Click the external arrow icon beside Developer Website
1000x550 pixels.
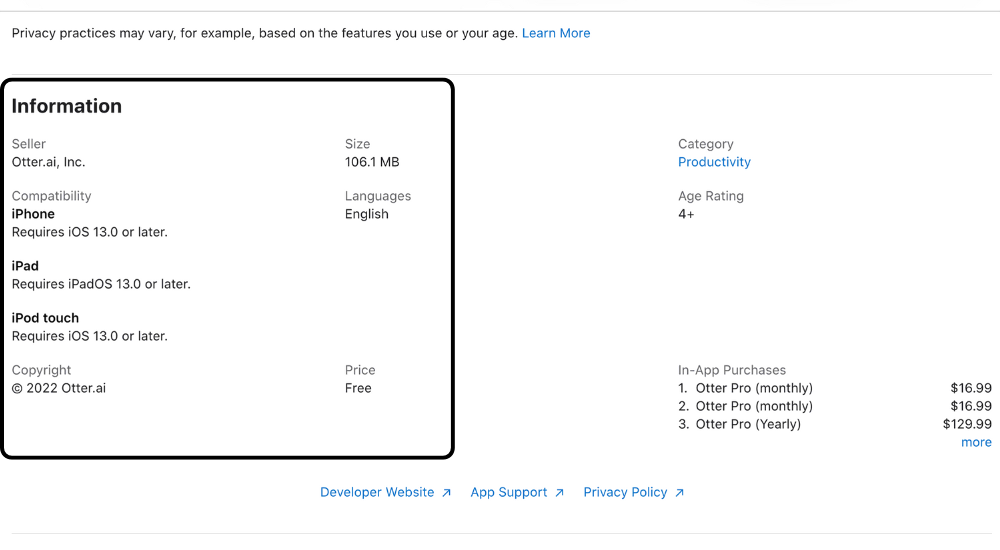click(447, 493)
